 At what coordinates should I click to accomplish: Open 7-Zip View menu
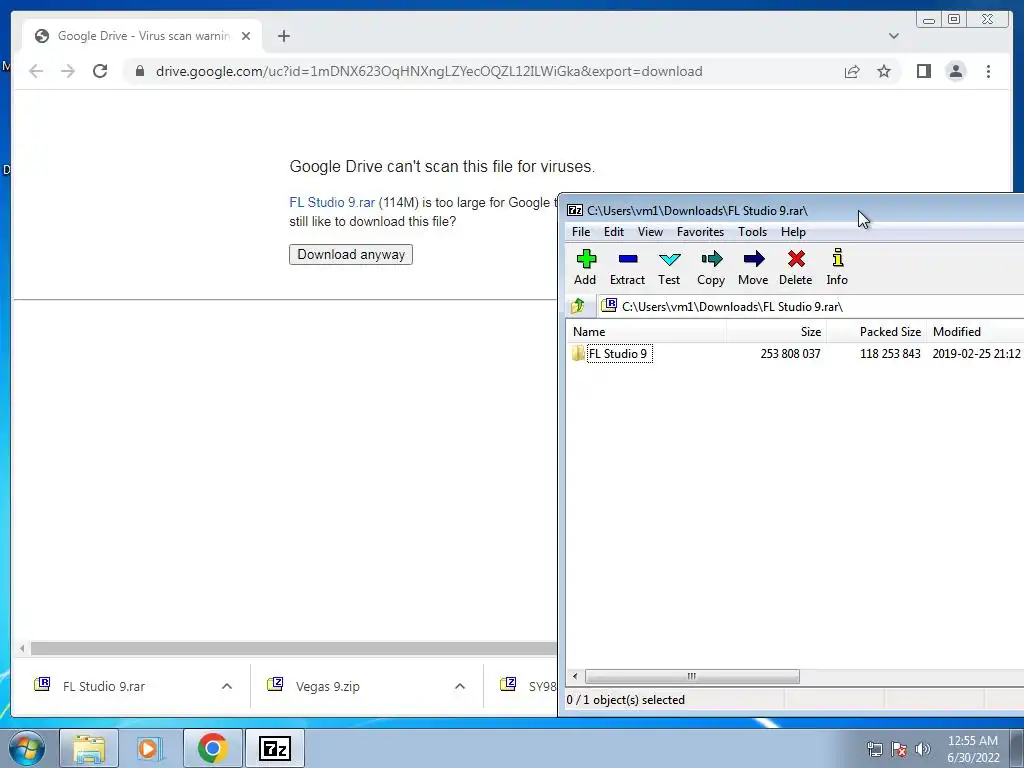650,232
